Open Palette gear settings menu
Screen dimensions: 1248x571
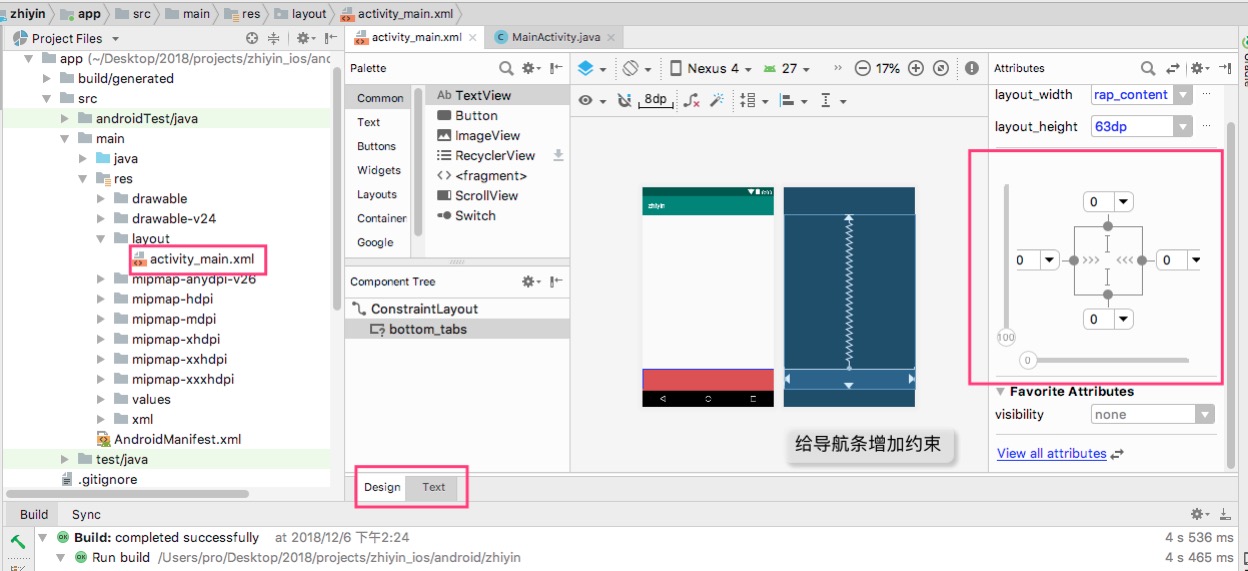click(x=531, y=68)
